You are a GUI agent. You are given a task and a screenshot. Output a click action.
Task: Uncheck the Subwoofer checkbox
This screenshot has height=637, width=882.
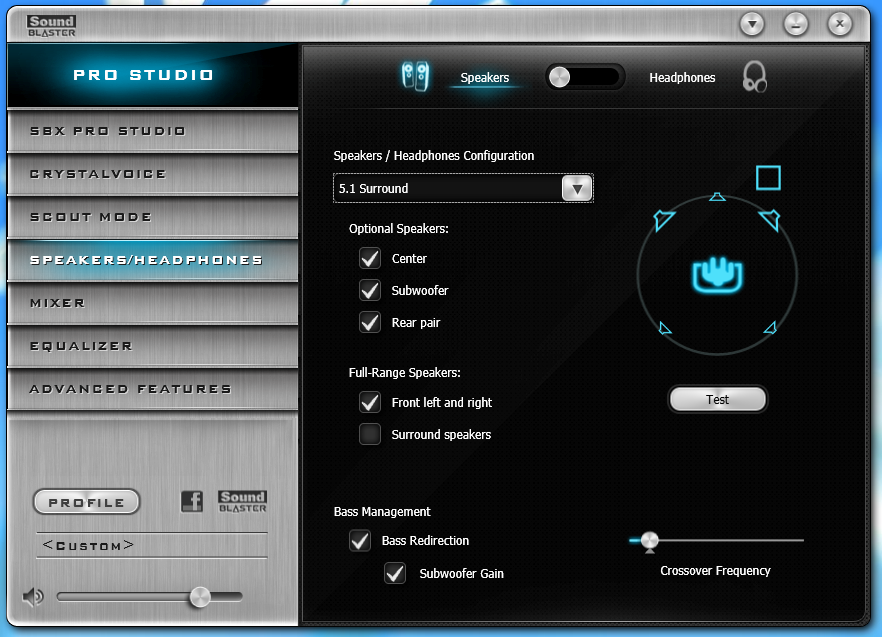370,290
